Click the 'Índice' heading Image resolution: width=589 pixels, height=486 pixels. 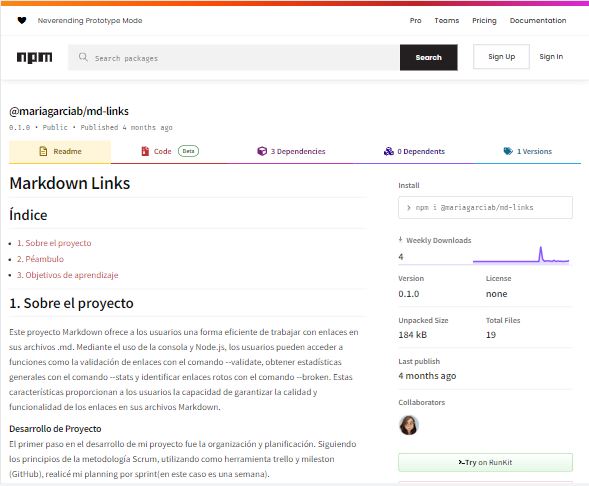(28, 215)
